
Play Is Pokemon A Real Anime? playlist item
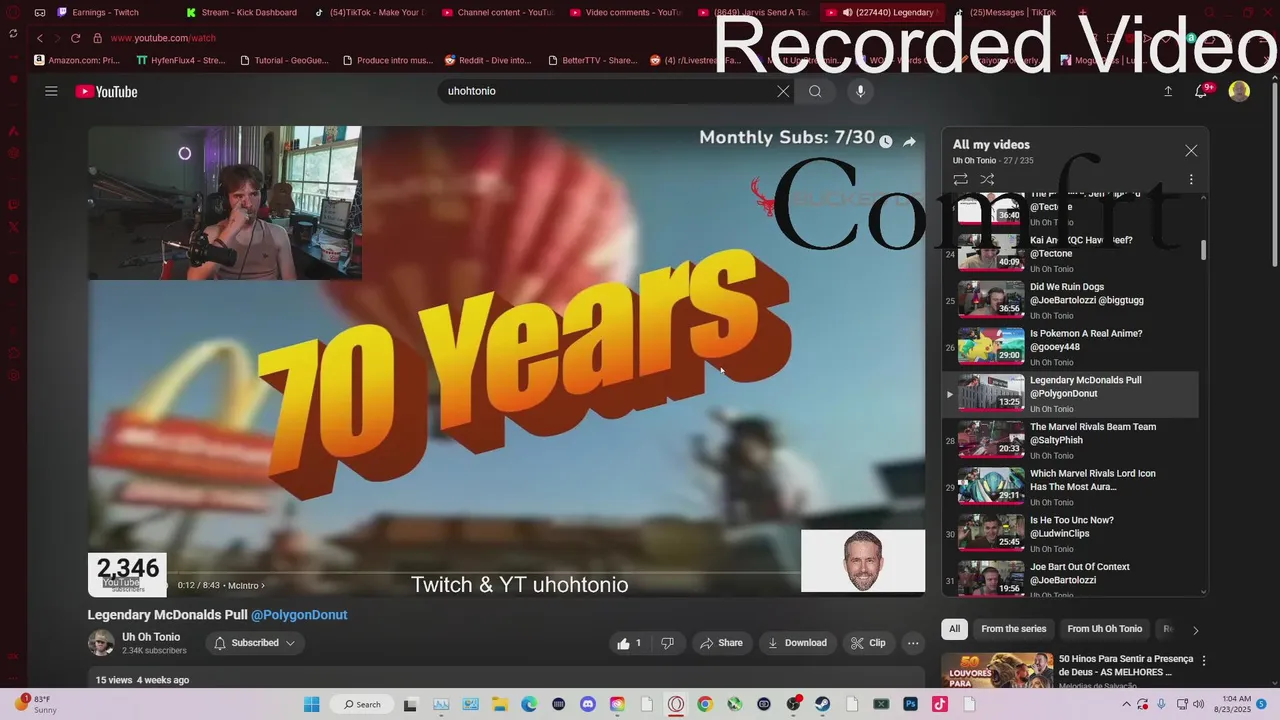(1070, 347)
